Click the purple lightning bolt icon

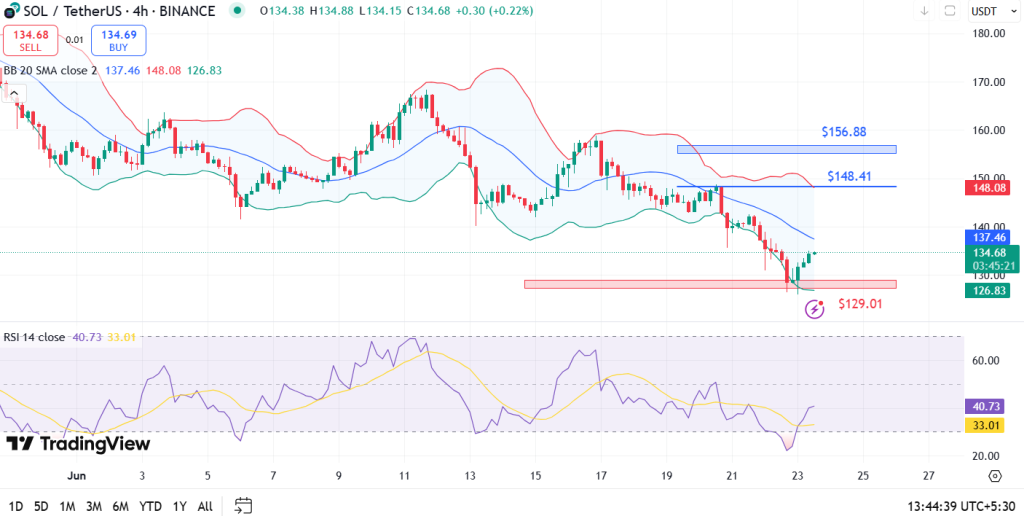pyautogui.click(x=815, y=309)
